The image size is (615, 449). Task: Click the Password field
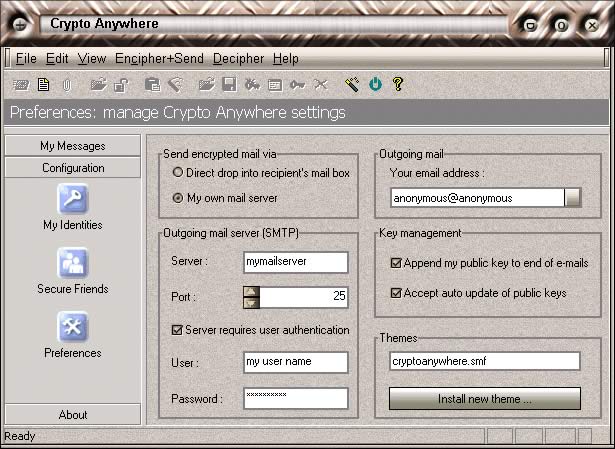click(x=296, y=398)
